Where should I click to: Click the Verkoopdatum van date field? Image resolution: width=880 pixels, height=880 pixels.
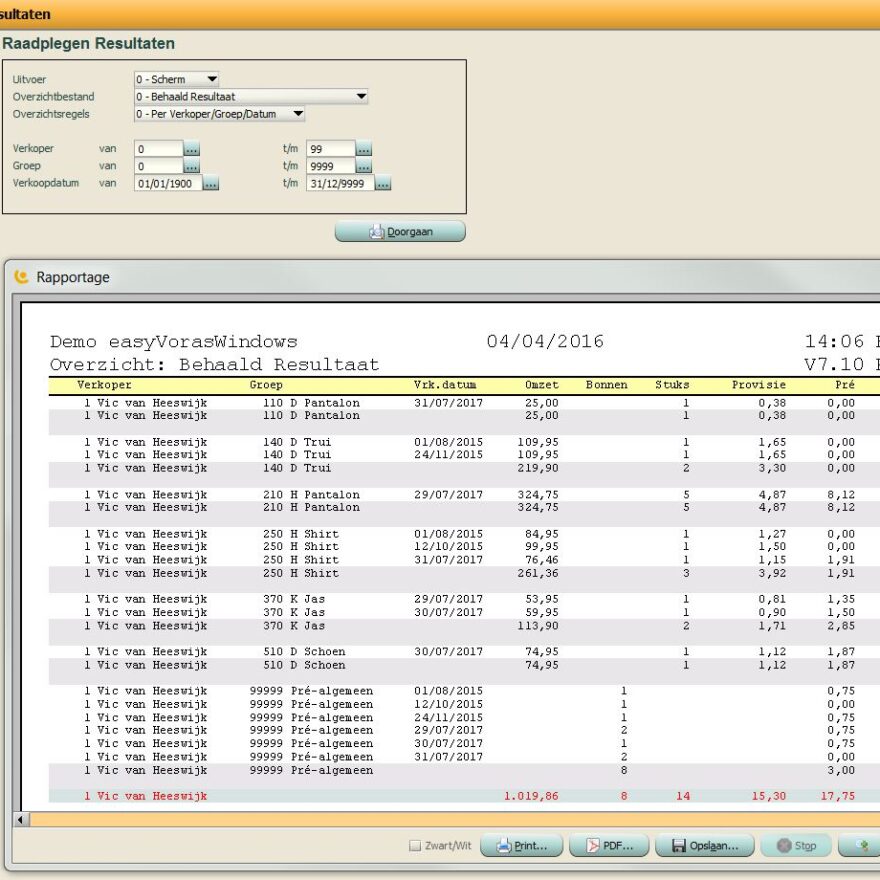pos(168,184)
